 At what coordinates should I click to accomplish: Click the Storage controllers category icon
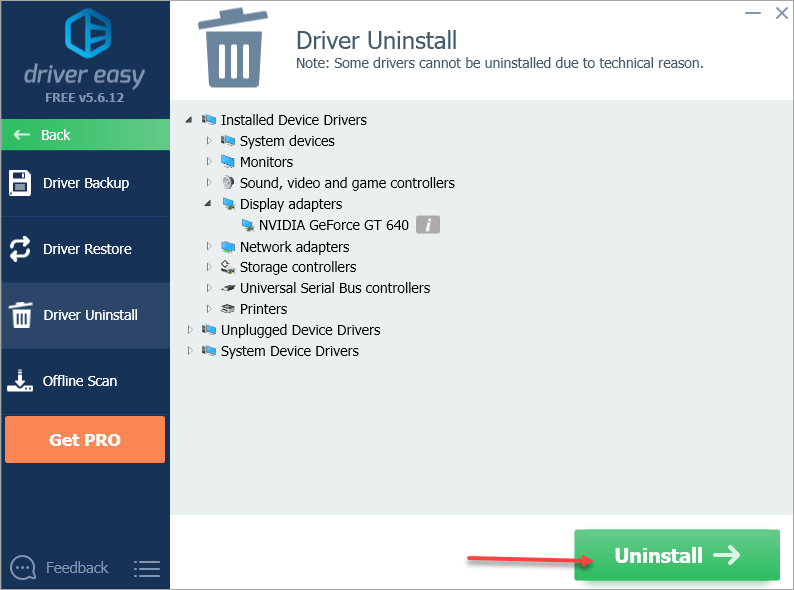228,267
